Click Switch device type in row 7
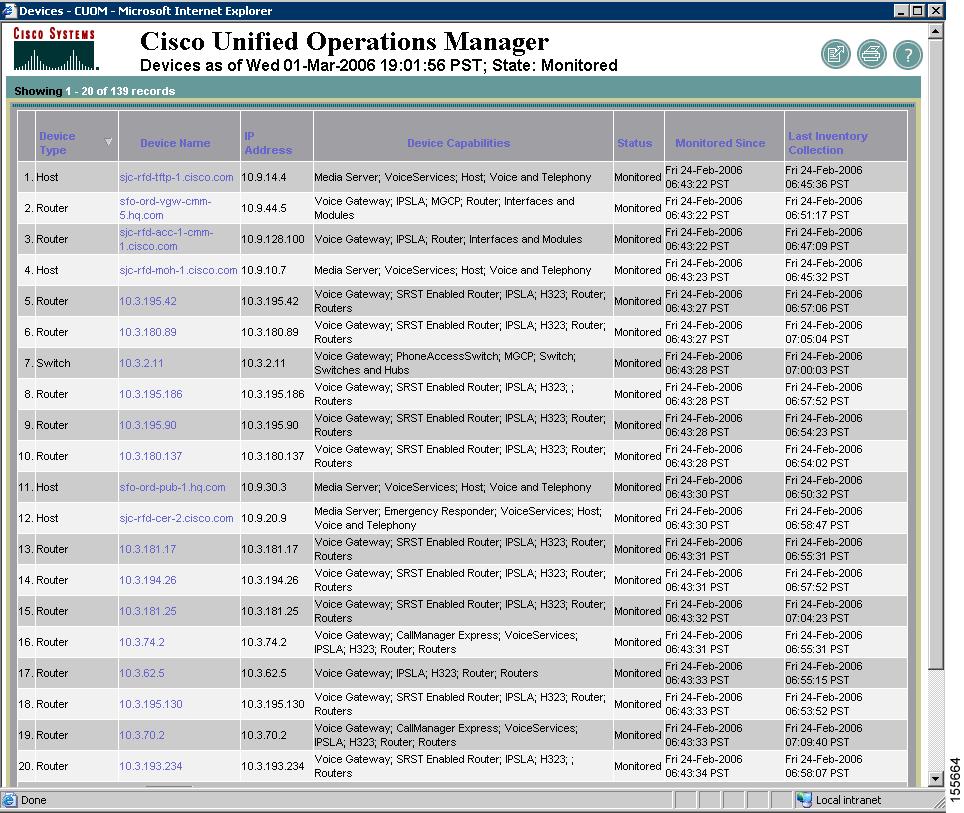 [53, 363]
